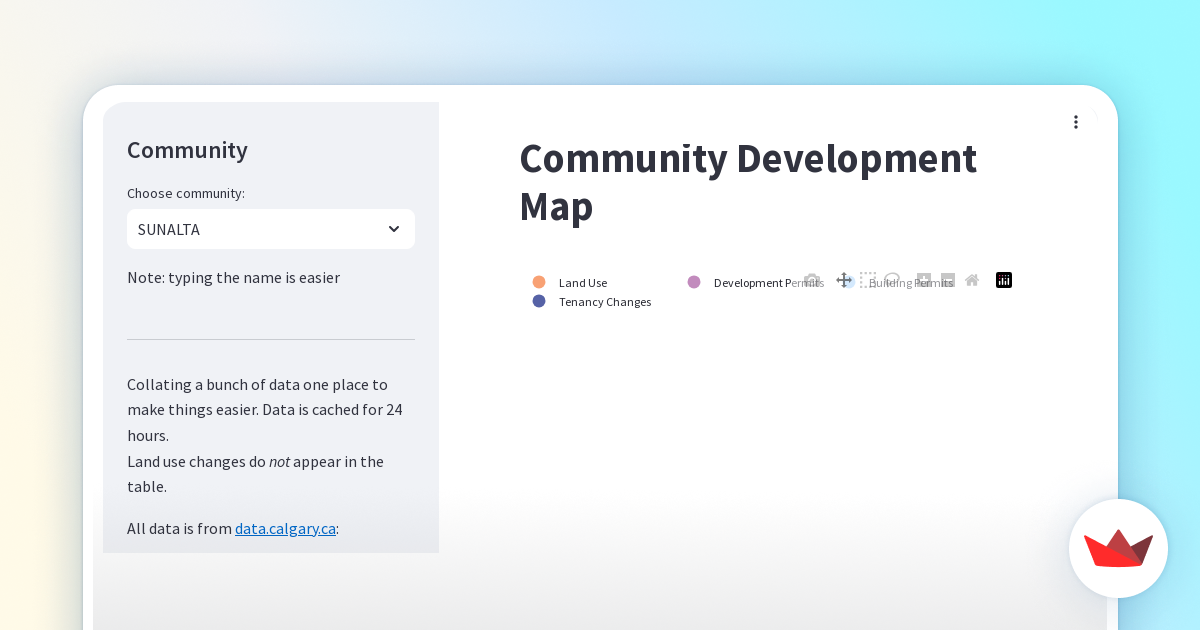This screenshot has width=1200, height=630.
Task: Choose the Lasso Select tool
Action: (892, 280)
